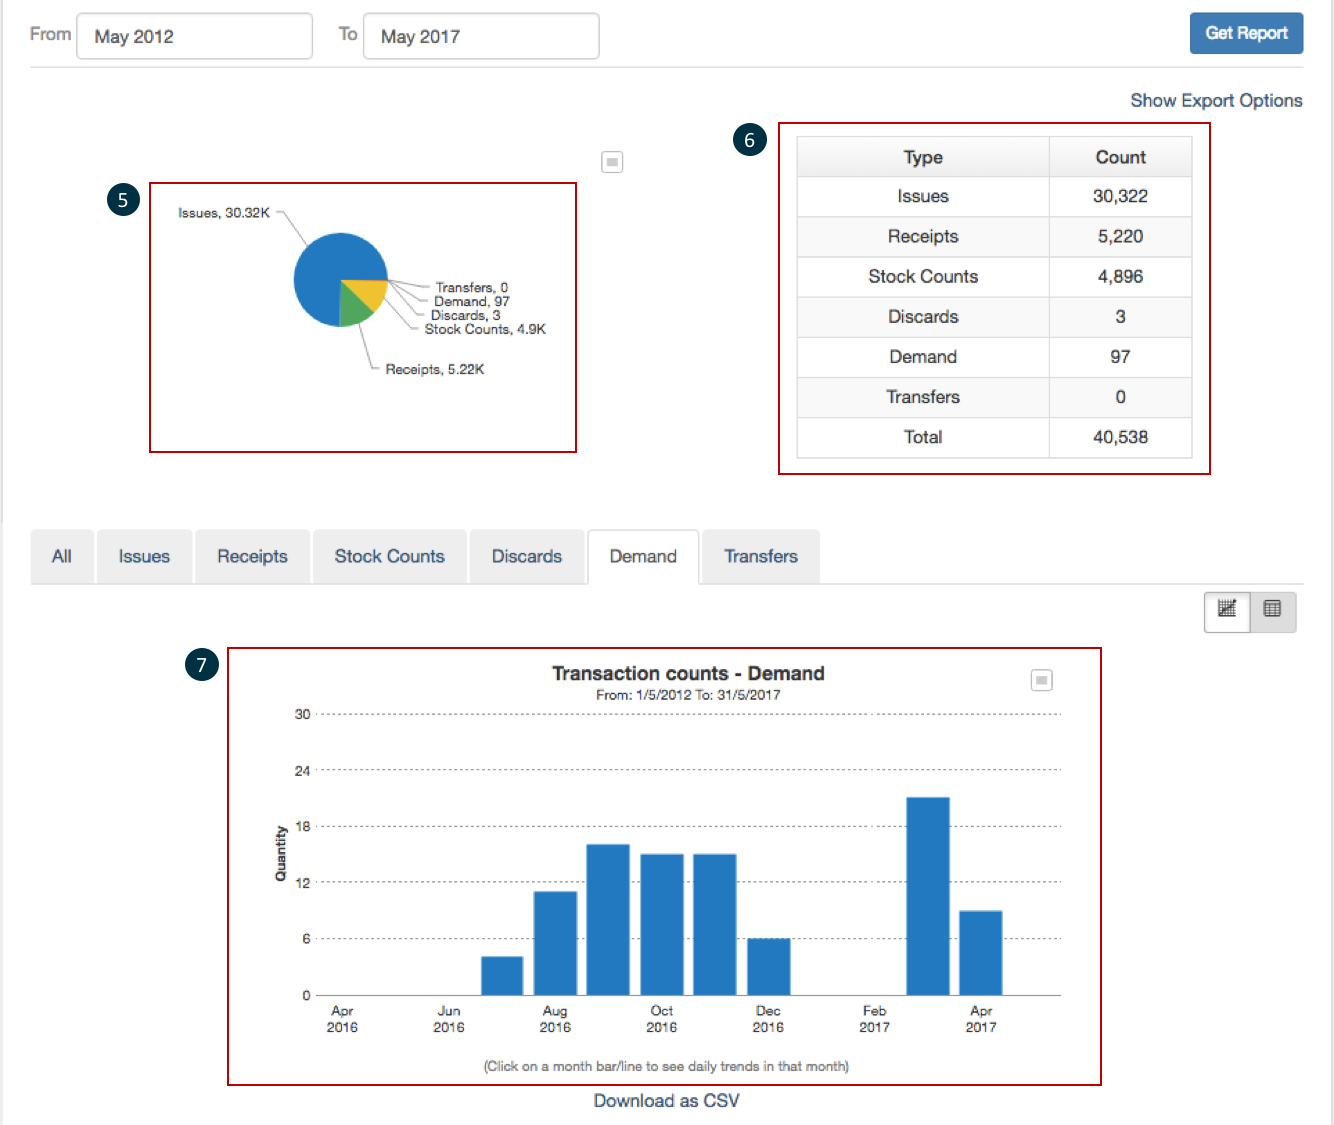
Task: Click the 30,322 Issues count cell
Action: click(x=1120, y=196)
